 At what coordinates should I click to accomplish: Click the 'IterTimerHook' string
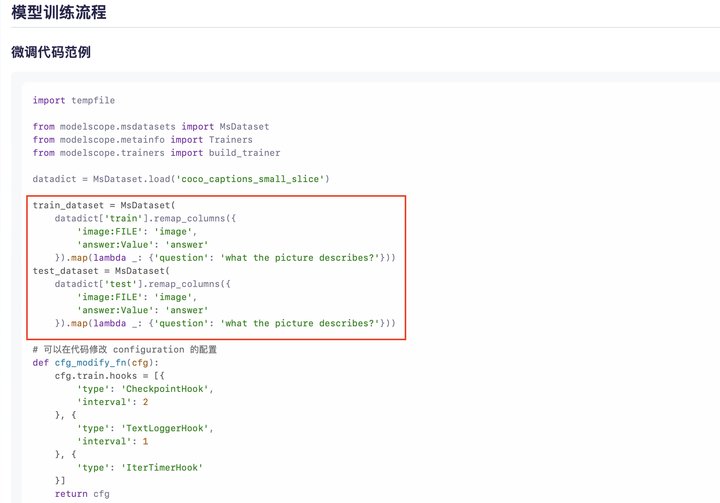166,468
